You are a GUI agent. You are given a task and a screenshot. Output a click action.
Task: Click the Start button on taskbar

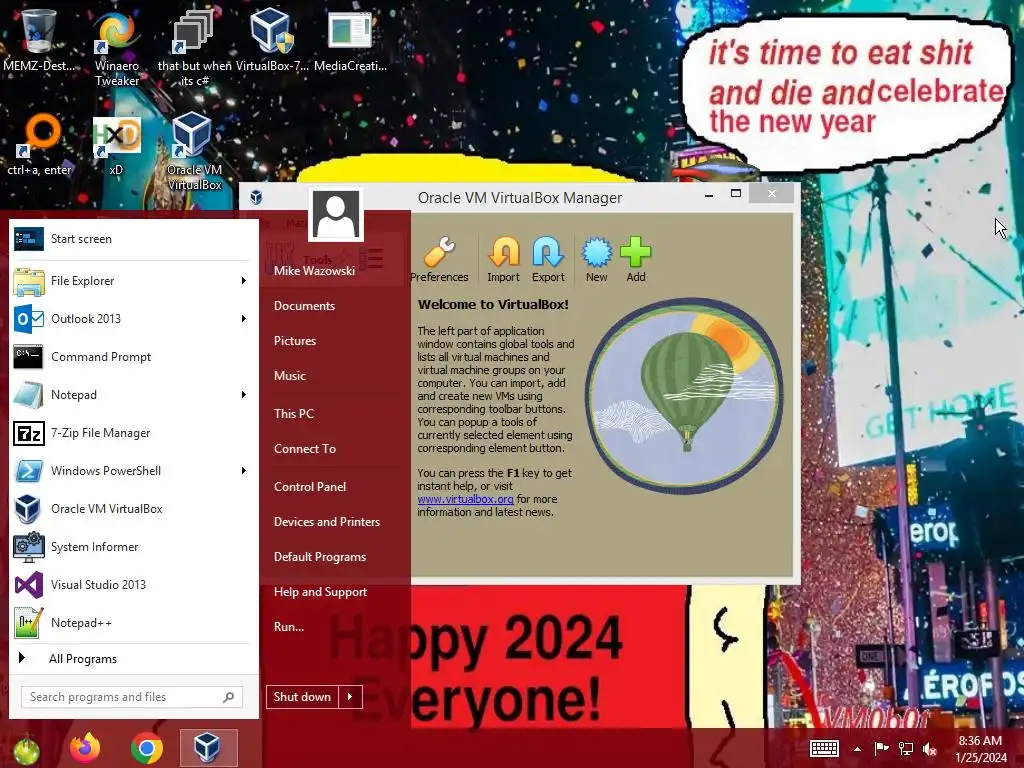(x=26, y=750)
